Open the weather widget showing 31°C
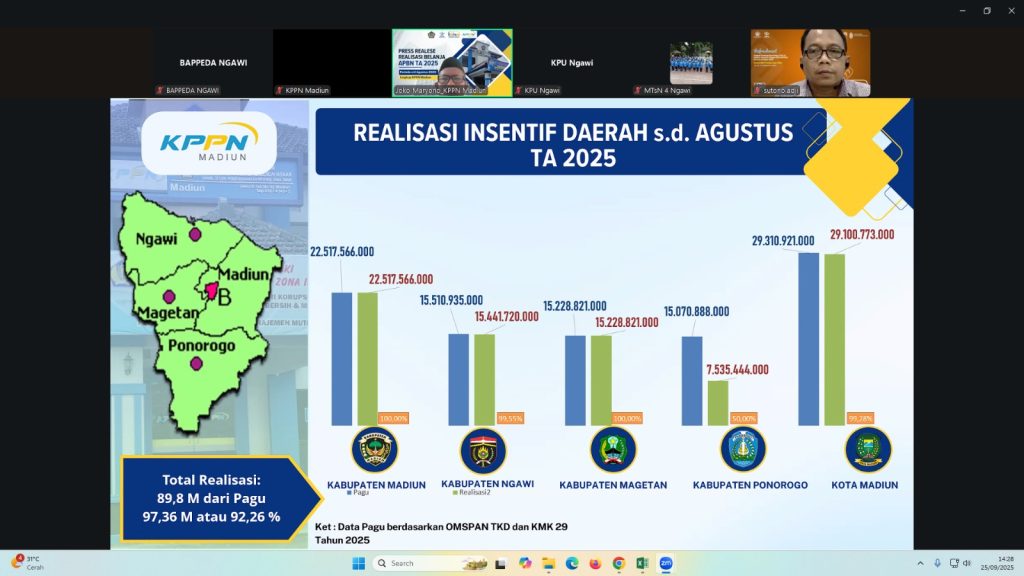 tap(28, 563)
